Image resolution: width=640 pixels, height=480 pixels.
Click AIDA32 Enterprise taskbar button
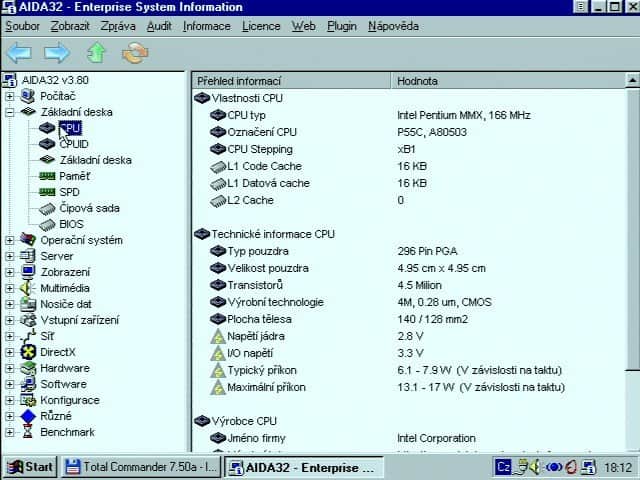pyautogui.click(x=304, y=467)
